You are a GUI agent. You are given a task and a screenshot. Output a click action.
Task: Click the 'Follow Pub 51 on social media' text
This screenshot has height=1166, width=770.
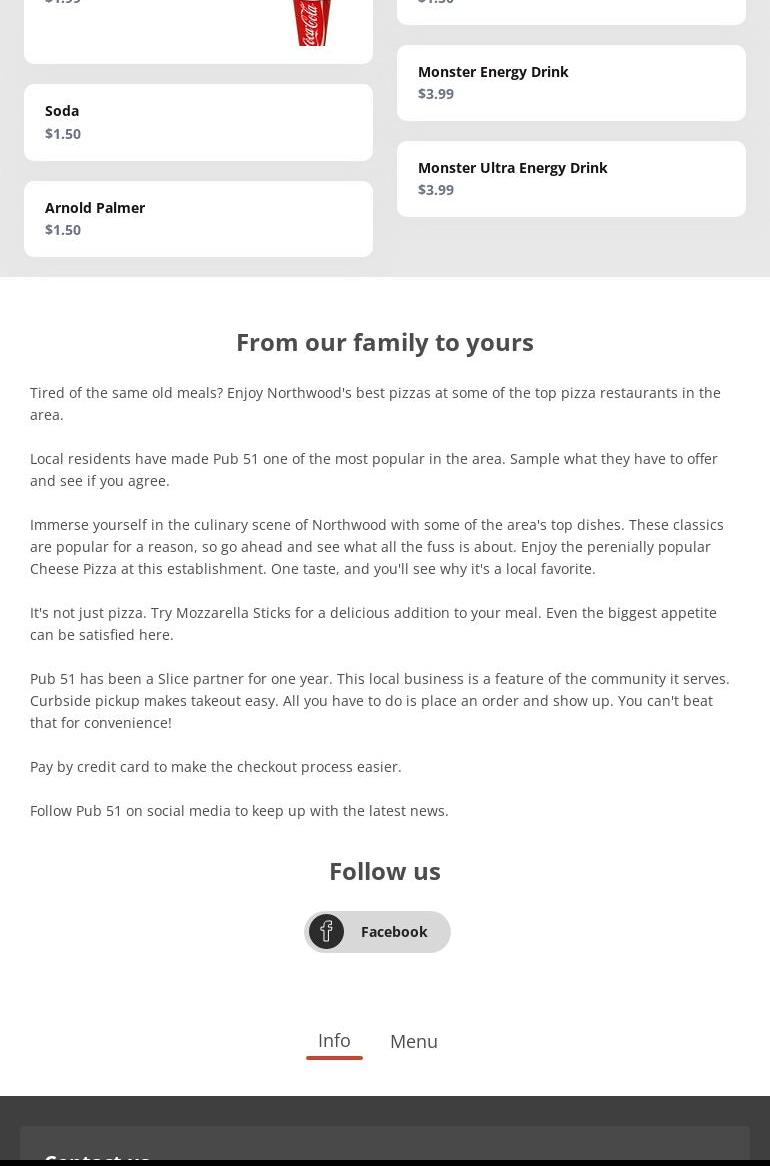[239, 811]
